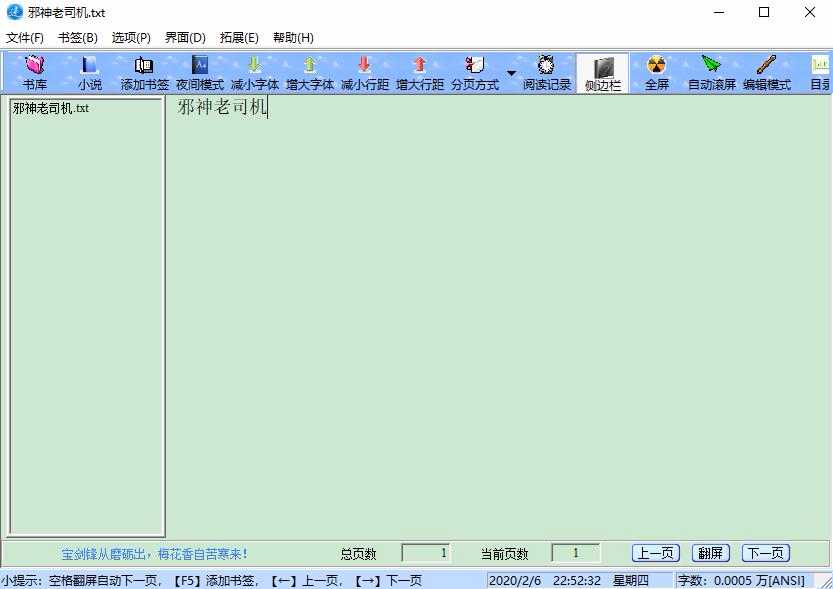The width and height of the screenshot is (833, 589).
Task: Open the 界面(D) menu
Action: tap(185, 38)
